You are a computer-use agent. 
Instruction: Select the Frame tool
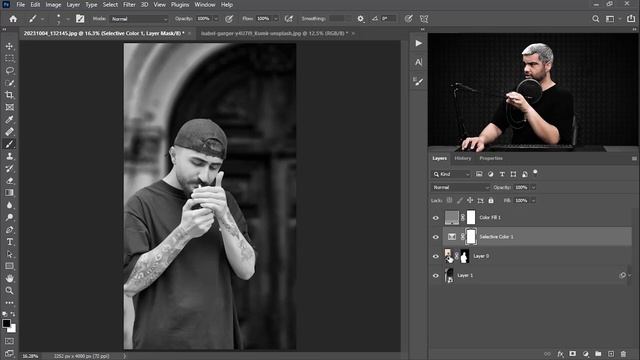[x=9, y=107]
